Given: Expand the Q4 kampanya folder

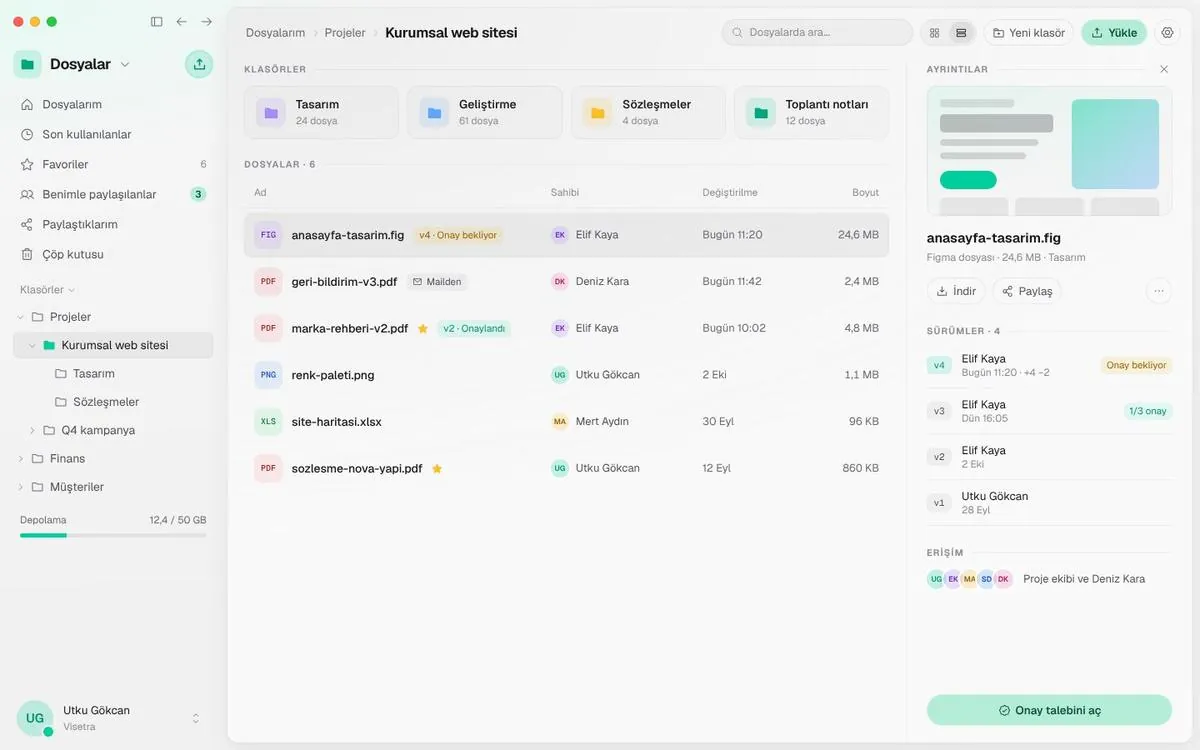Looking at the screenshot, I should (32, 430).
